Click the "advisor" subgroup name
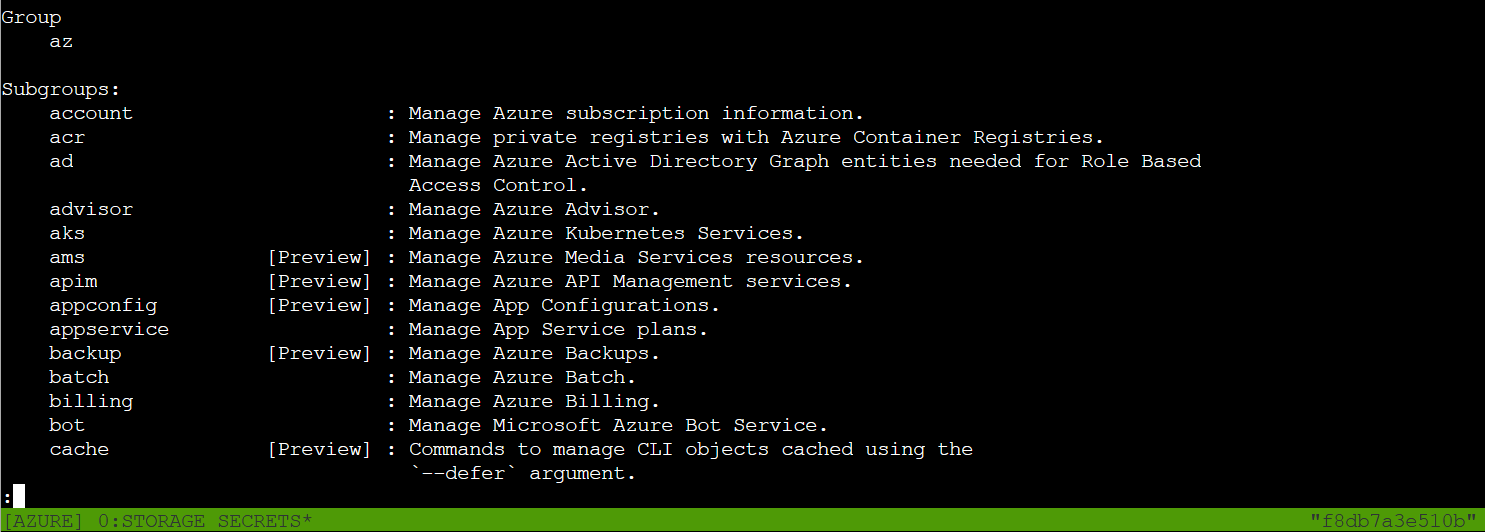 (91, 210)
